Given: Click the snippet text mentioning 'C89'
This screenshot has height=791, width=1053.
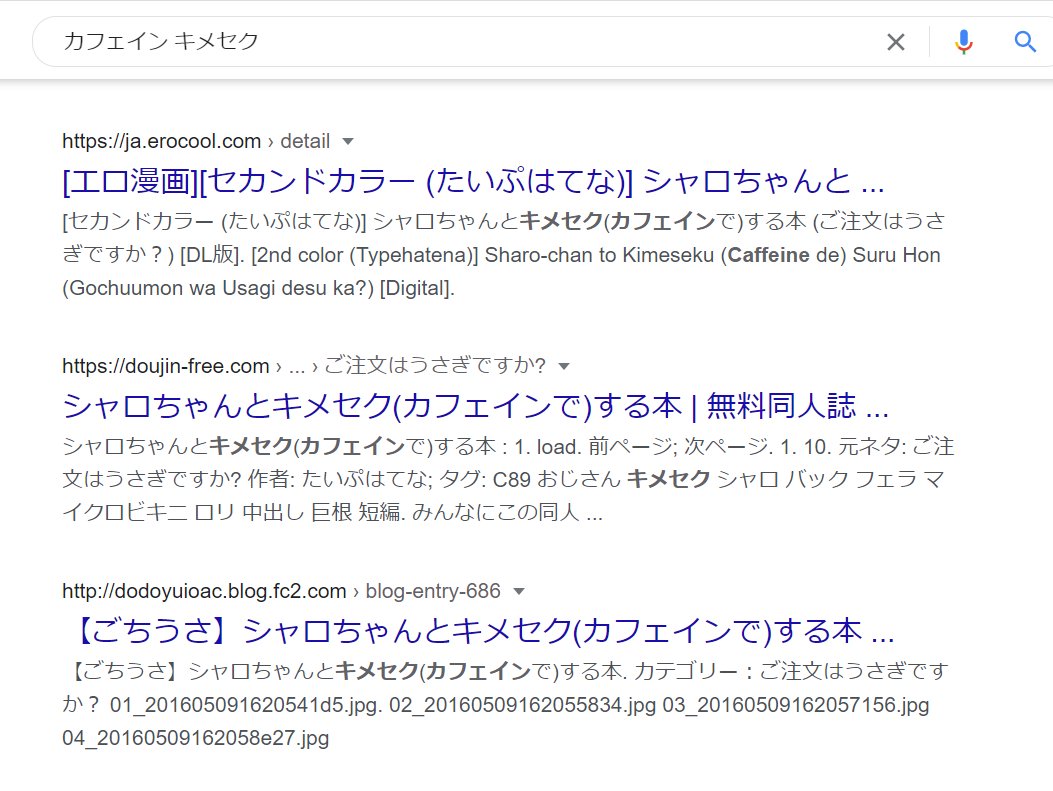Looking at the screenshot, I should [508, 479].
